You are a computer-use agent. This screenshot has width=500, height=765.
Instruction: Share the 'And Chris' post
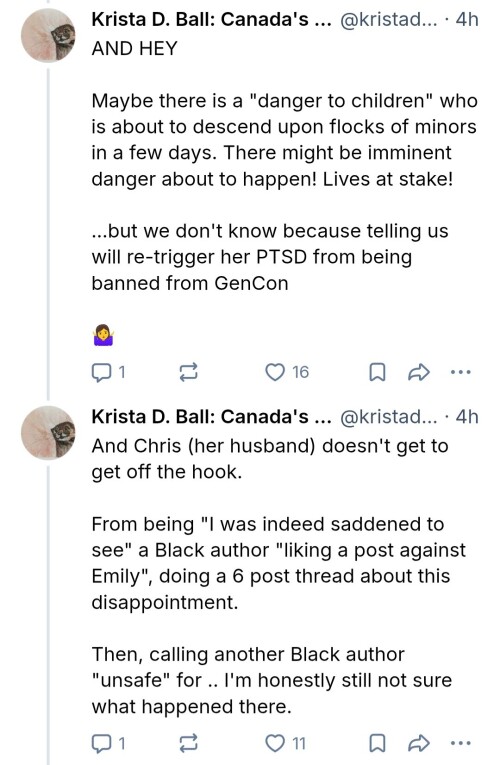pyautogui.click(x=419, y=744)
